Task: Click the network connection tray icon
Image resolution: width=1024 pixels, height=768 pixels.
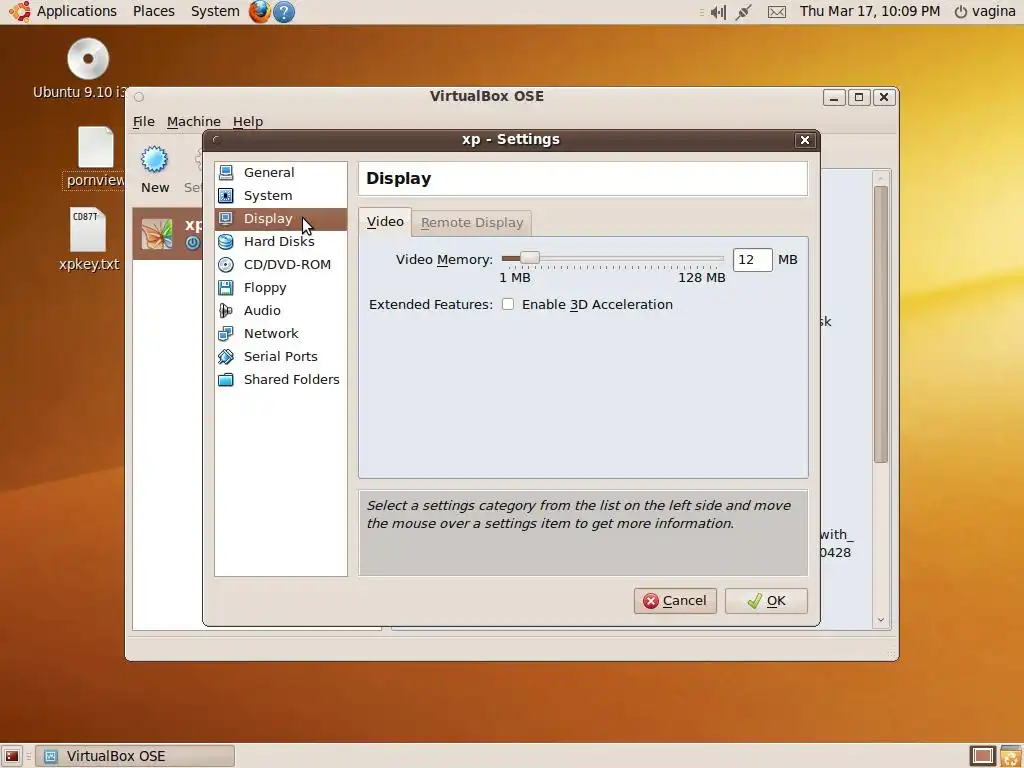Action: click(743, 12)
